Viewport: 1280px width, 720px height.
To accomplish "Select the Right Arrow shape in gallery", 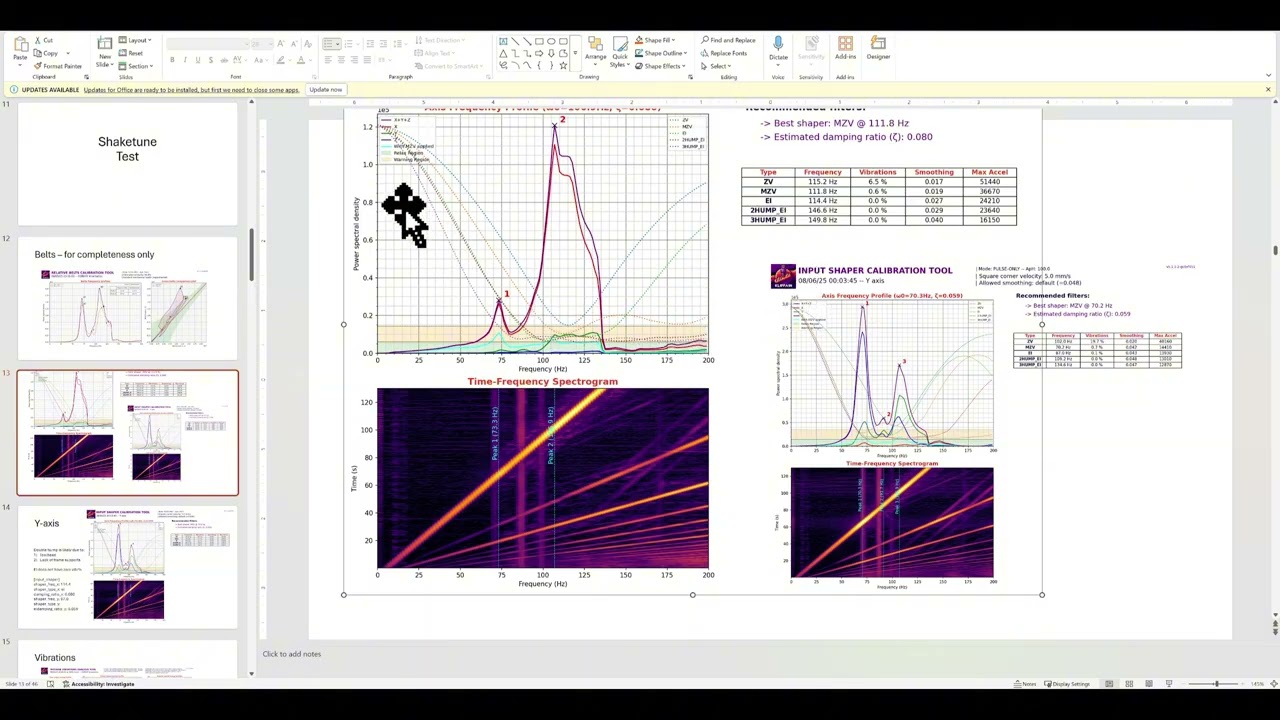I will pos(539,54).
